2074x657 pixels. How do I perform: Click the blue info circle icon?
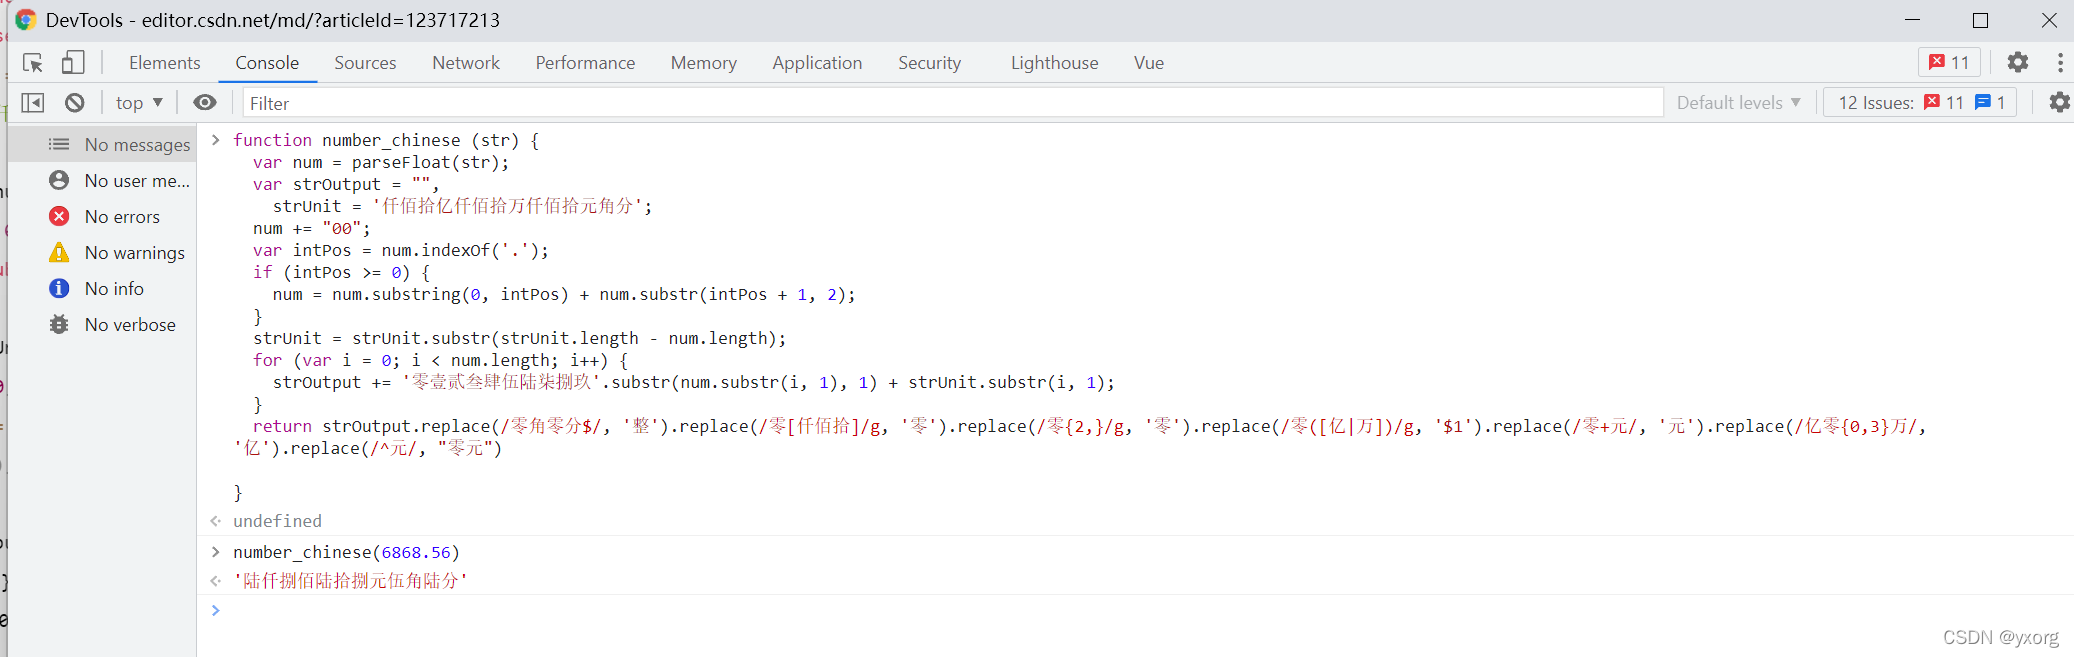(x=59, y=288)
